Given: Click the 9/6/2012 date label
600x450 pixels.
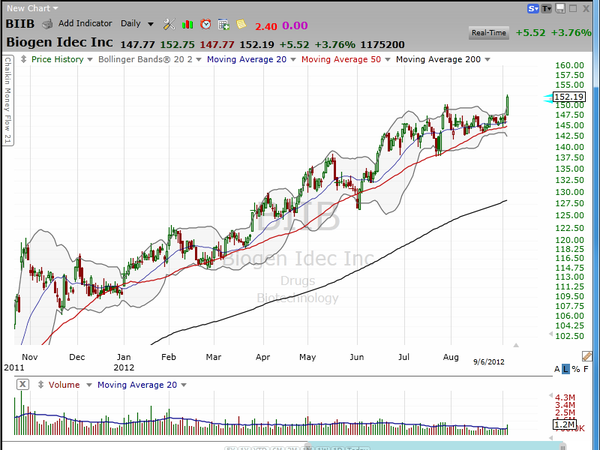Looking at the screenshot, I should pyautogui.click(x=489, y=362).
